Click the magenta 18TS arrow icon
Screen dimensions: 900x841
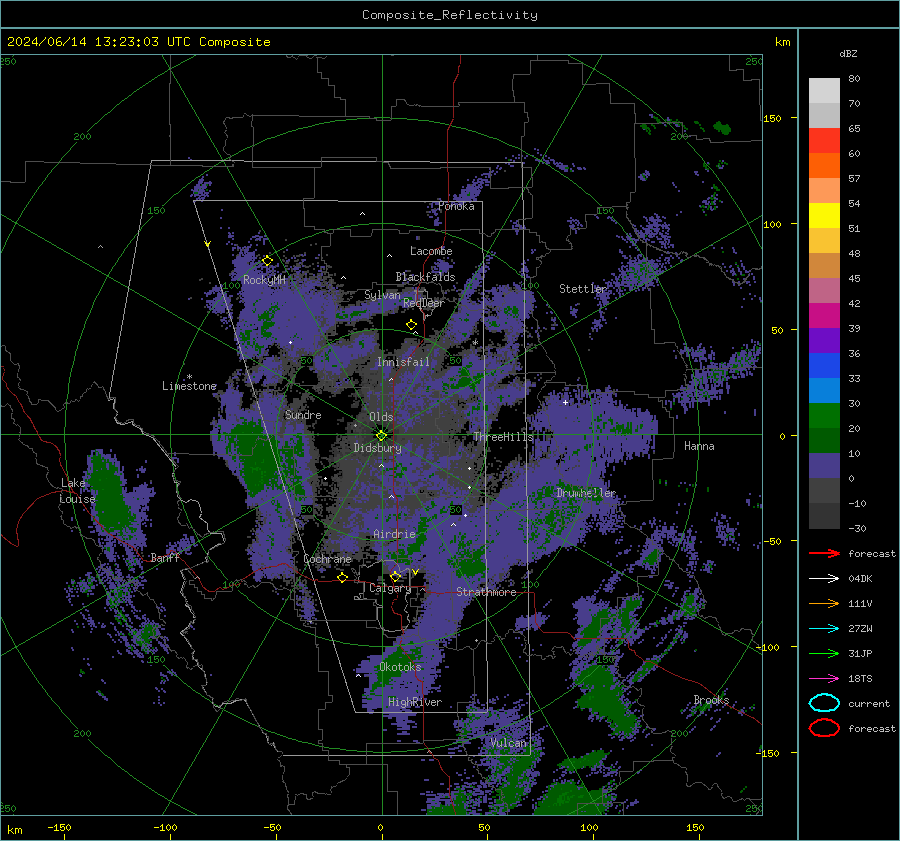pyautogui.click(x=824, y=679)
